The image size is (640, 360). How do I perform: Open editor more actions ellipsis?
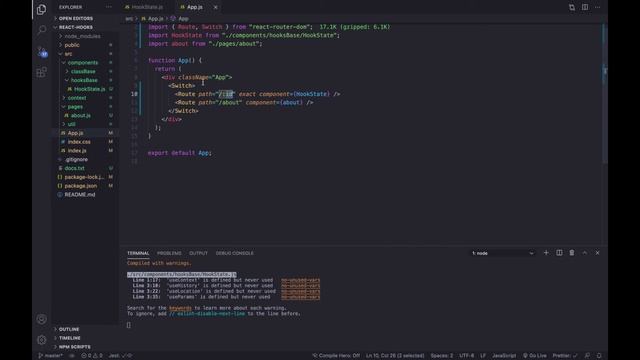coord(598,7)
